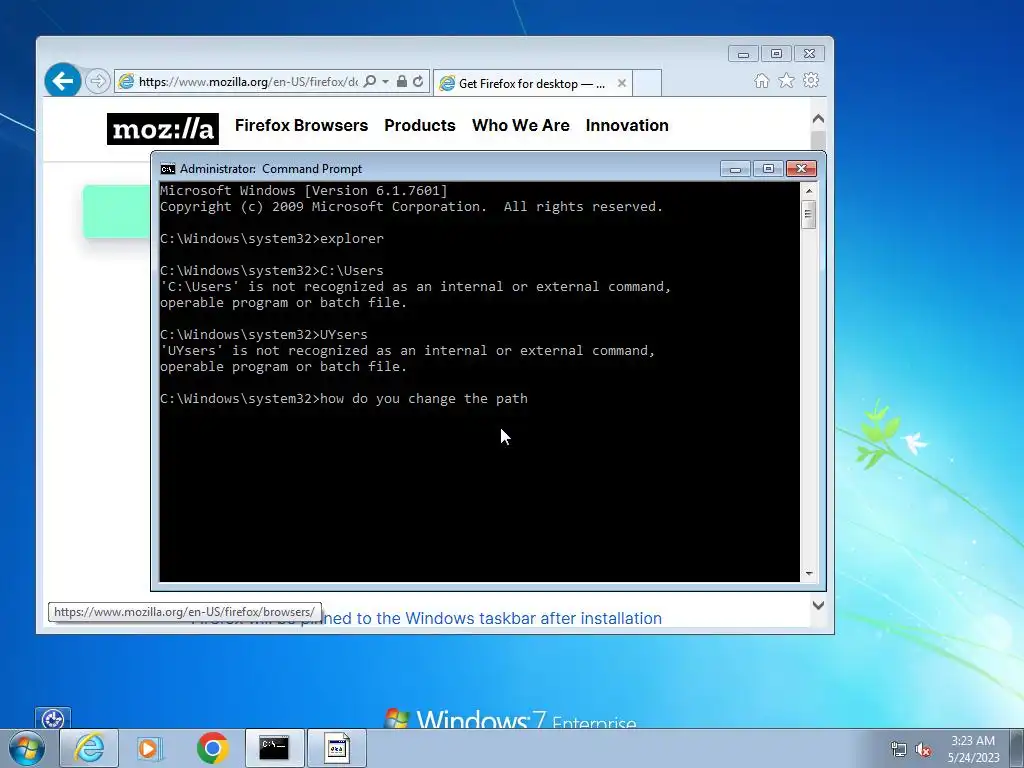Minimize the Internet Explorer window
The image size is (1024, 768).
743,54
